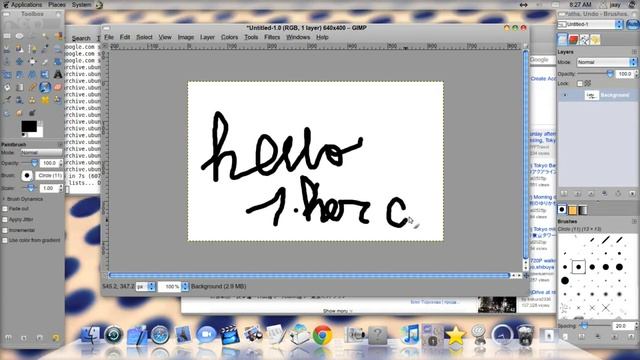Enable the Fade out checkbox
This screenshot has height=360, width=640.
pos(5,209)
